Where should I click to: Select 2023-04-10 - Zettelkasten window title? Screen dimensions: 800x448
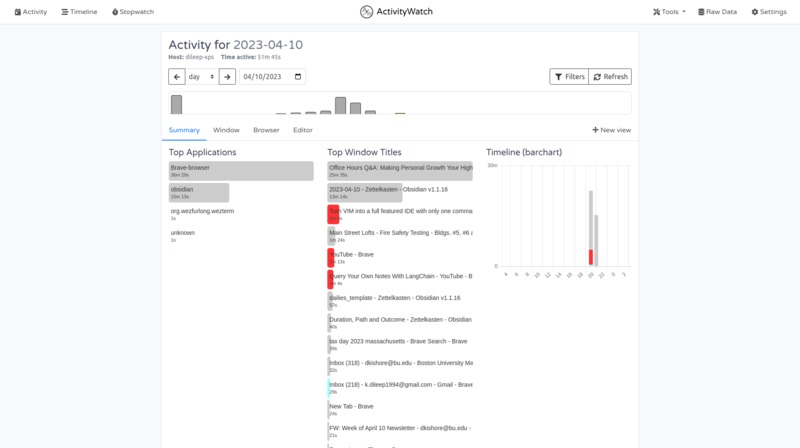(x=400, y=192)
